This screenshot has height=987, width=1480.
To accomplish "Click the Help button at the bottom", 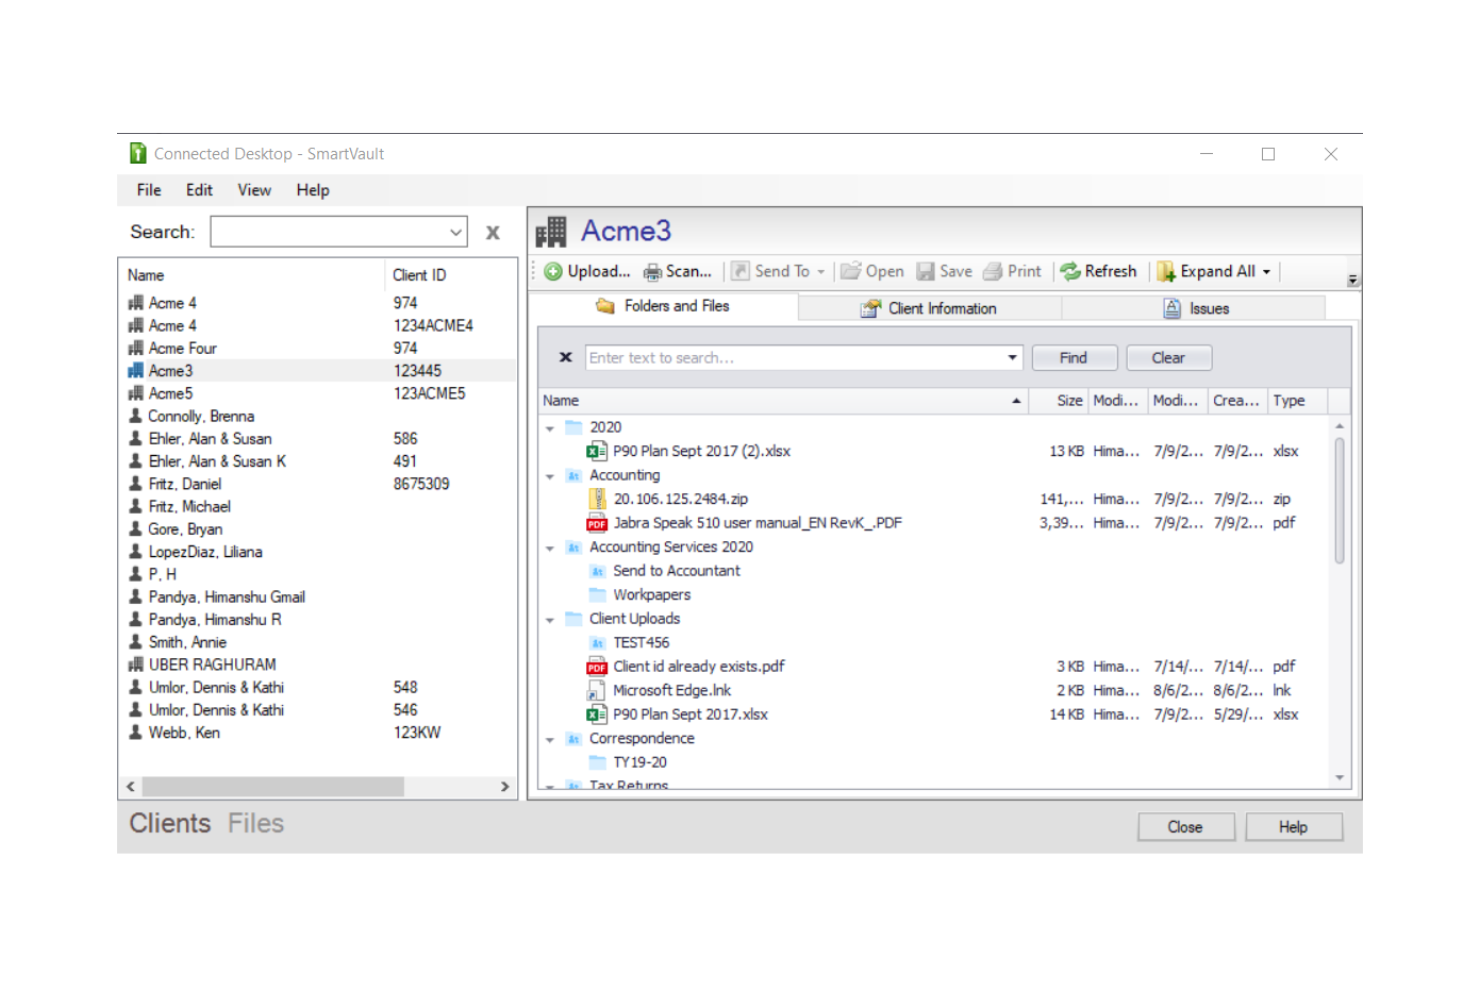I will tap(1293, 827).
